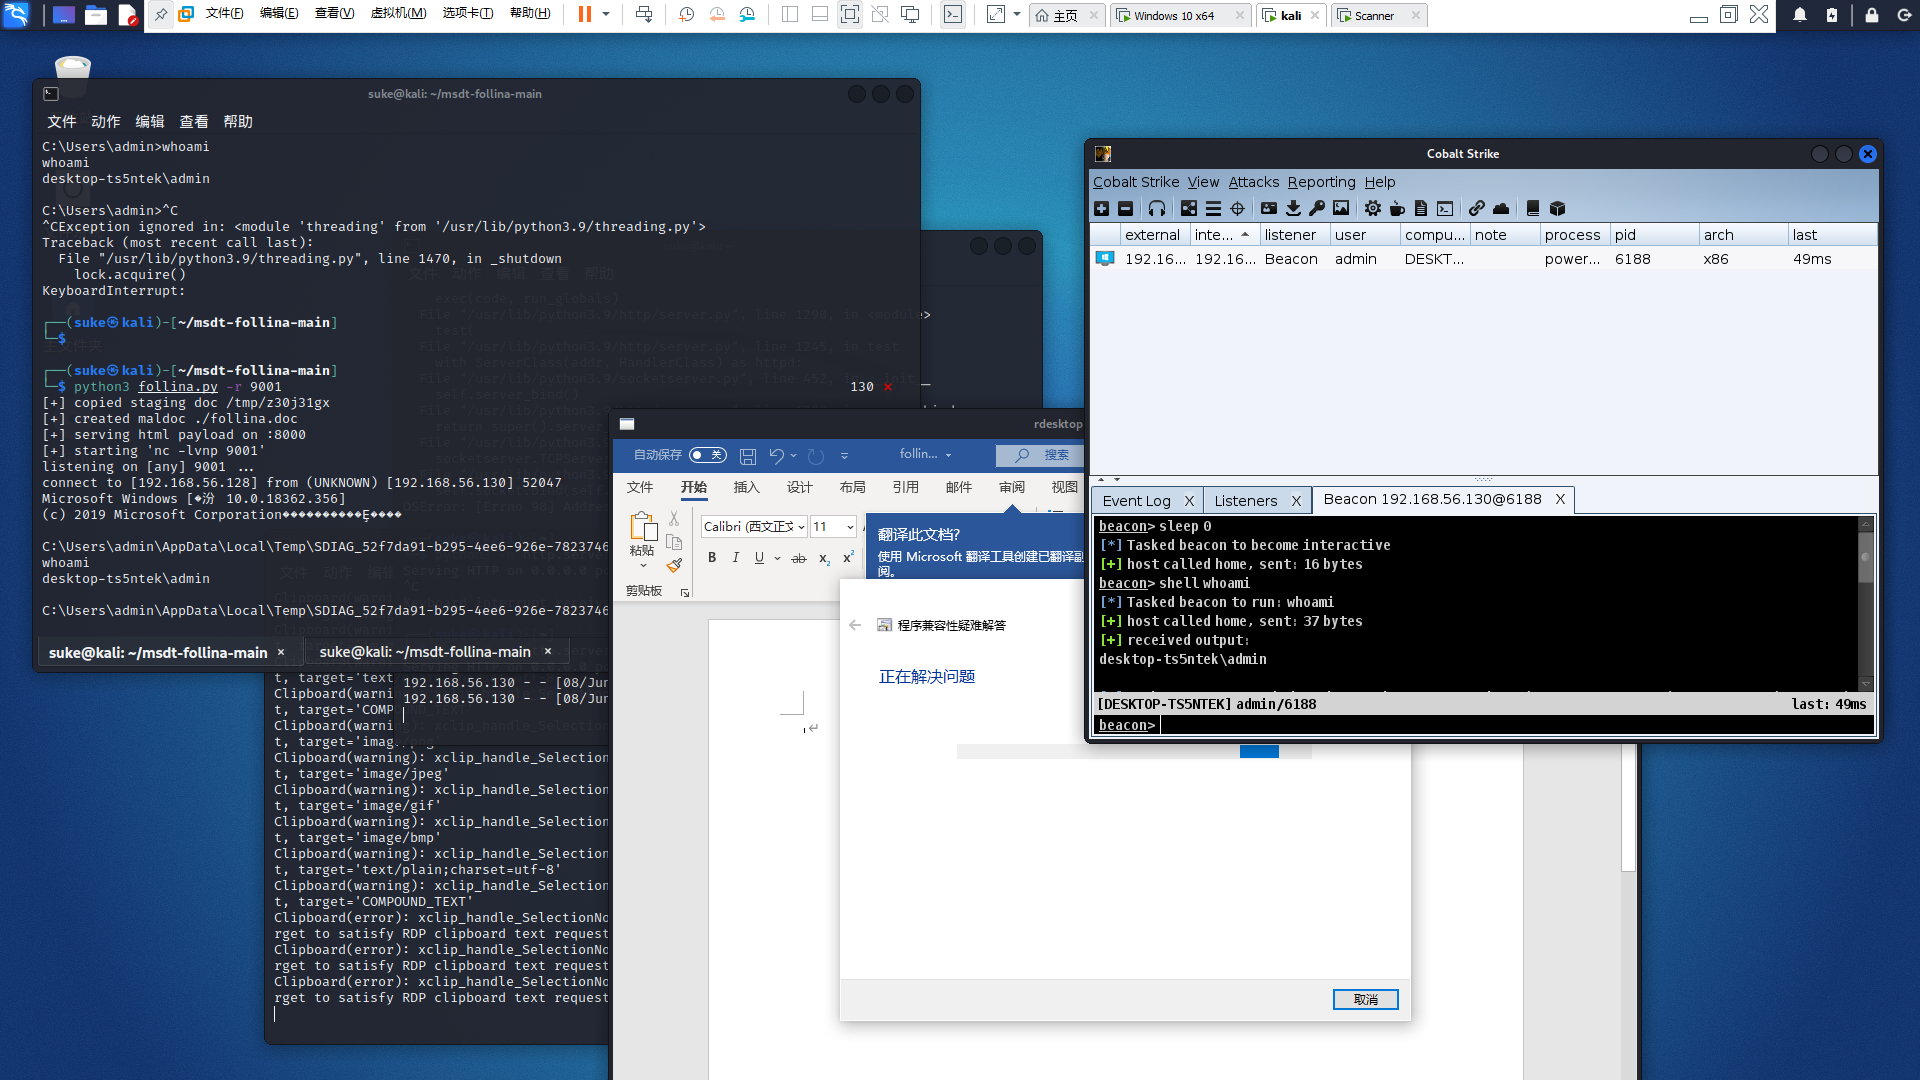Toggle VMware pin toolbar icon
Screen dimensions: 1920x1080
pyautogui.click(x=160, y=15)
